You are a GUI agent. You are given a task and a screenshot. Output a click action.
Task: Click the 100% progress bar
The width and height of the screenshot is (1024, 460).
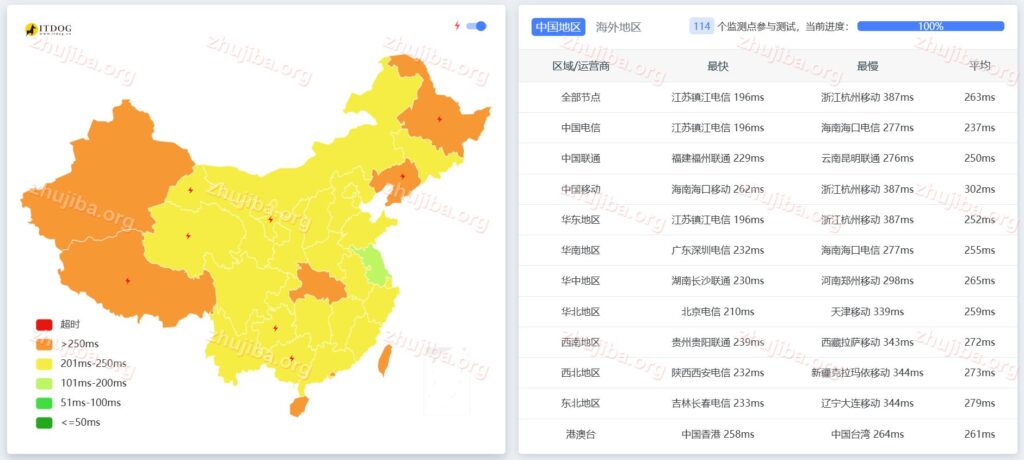coord(931,26)
